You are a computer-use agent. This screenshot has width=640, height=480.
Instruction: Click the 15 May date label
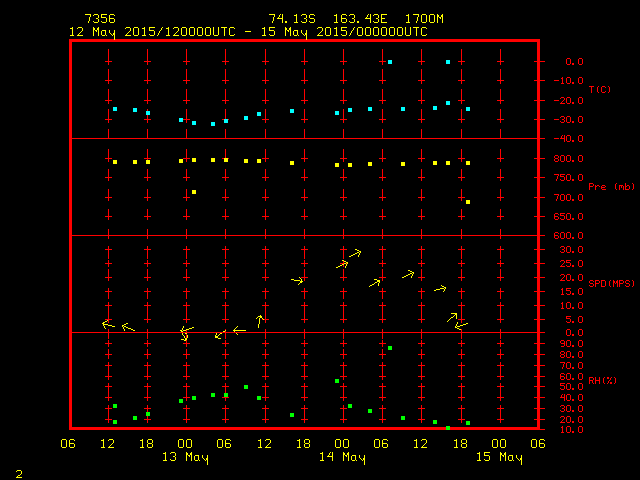tap(498, 458)
